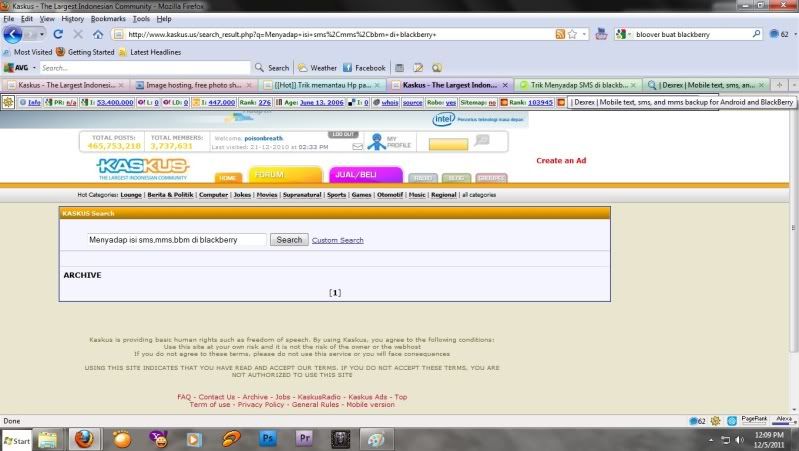Viewport: 799px width, 451px height.
Task: Click the AVG search text field
Action: pos(145,67)
